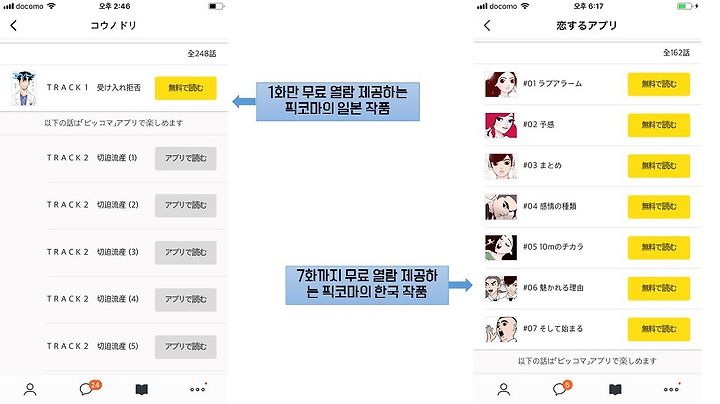The width and height of the screenshot is (720, 404).
Task: Open the three-dots more menu in the right phone
Action: [672, 389]
